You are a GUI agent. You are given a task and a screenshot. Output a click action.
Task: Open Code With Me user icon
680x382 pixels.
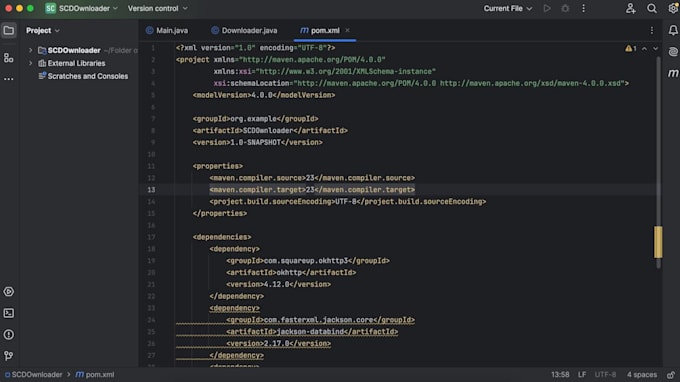(631, 8)
